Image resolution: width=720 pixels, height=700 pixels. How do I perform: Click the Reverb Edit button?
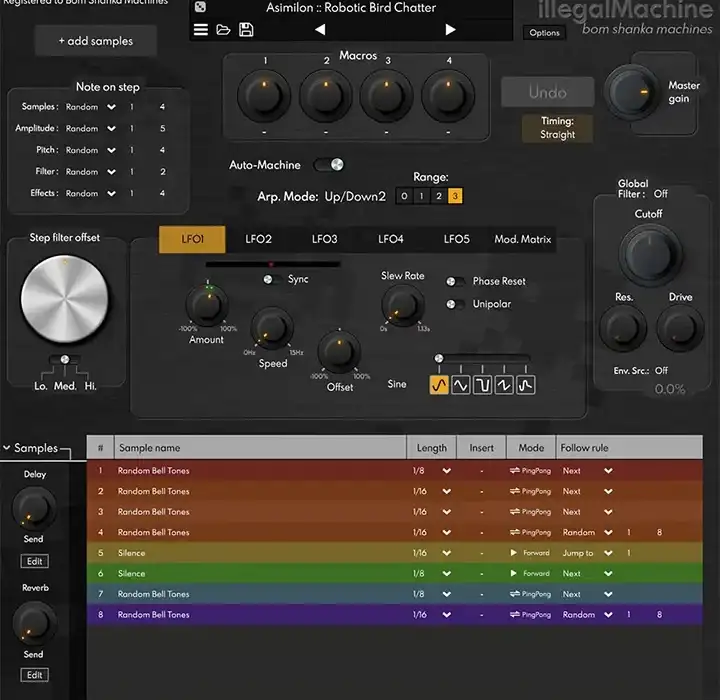click(34, 675)
